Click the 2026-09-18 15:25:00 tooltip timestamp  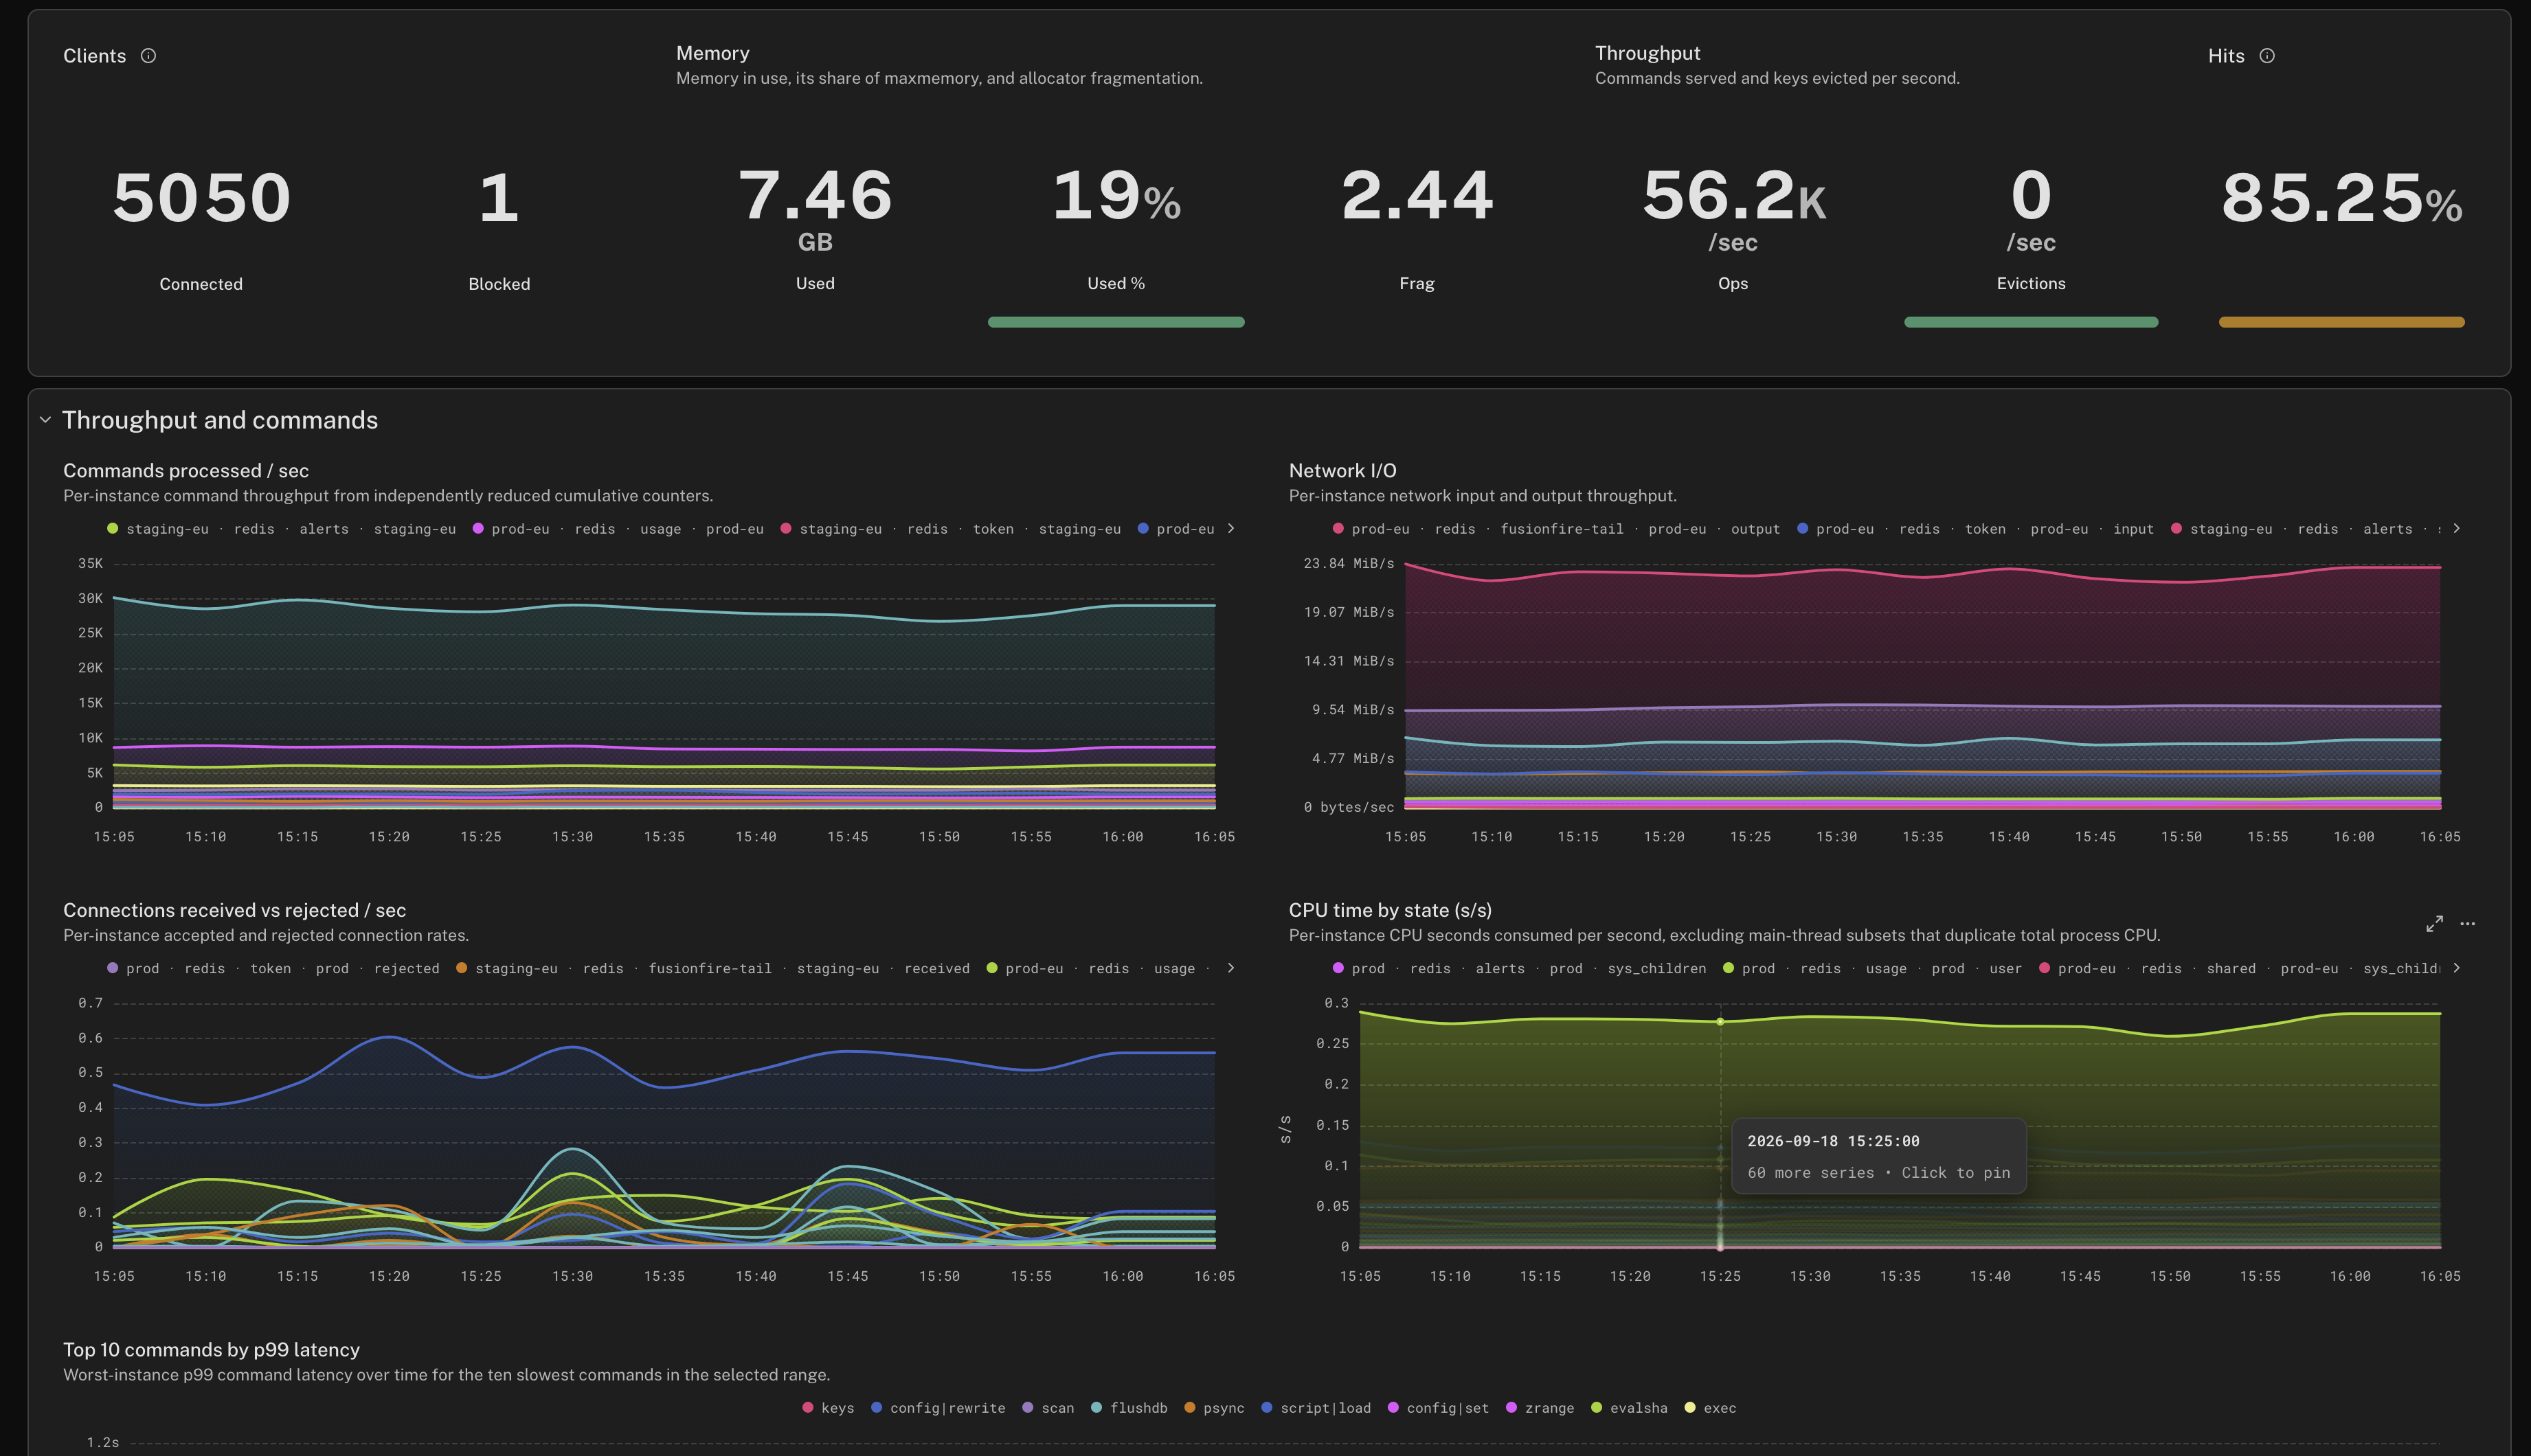pos(1833,1141)
